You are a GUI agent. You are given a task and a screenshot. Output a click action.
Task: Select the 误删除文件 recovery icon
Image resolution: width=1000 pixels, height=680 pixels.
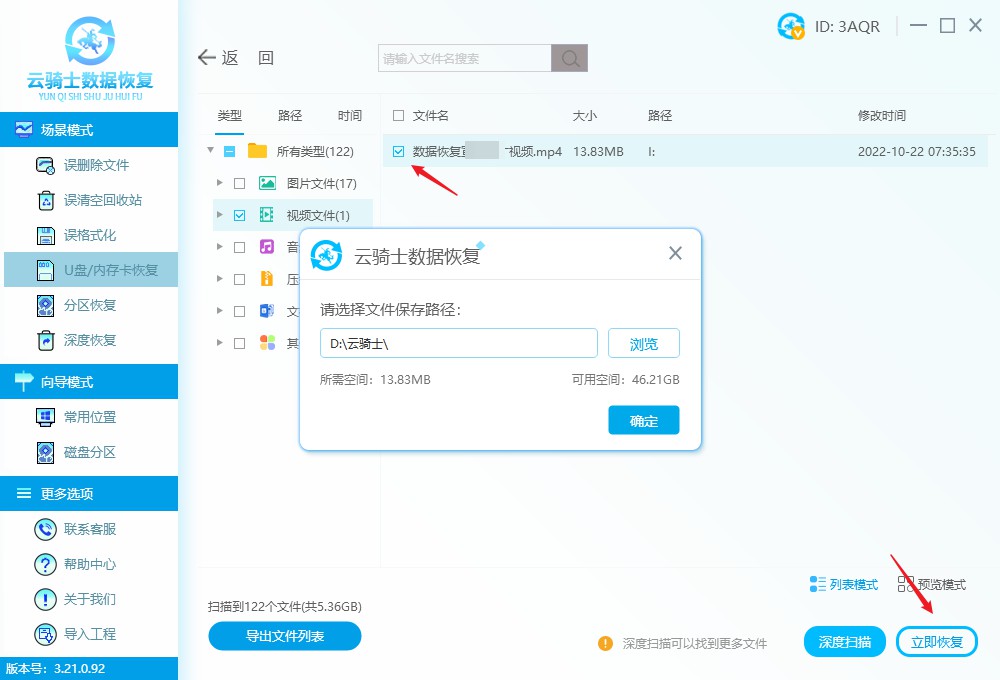point(46,166)
